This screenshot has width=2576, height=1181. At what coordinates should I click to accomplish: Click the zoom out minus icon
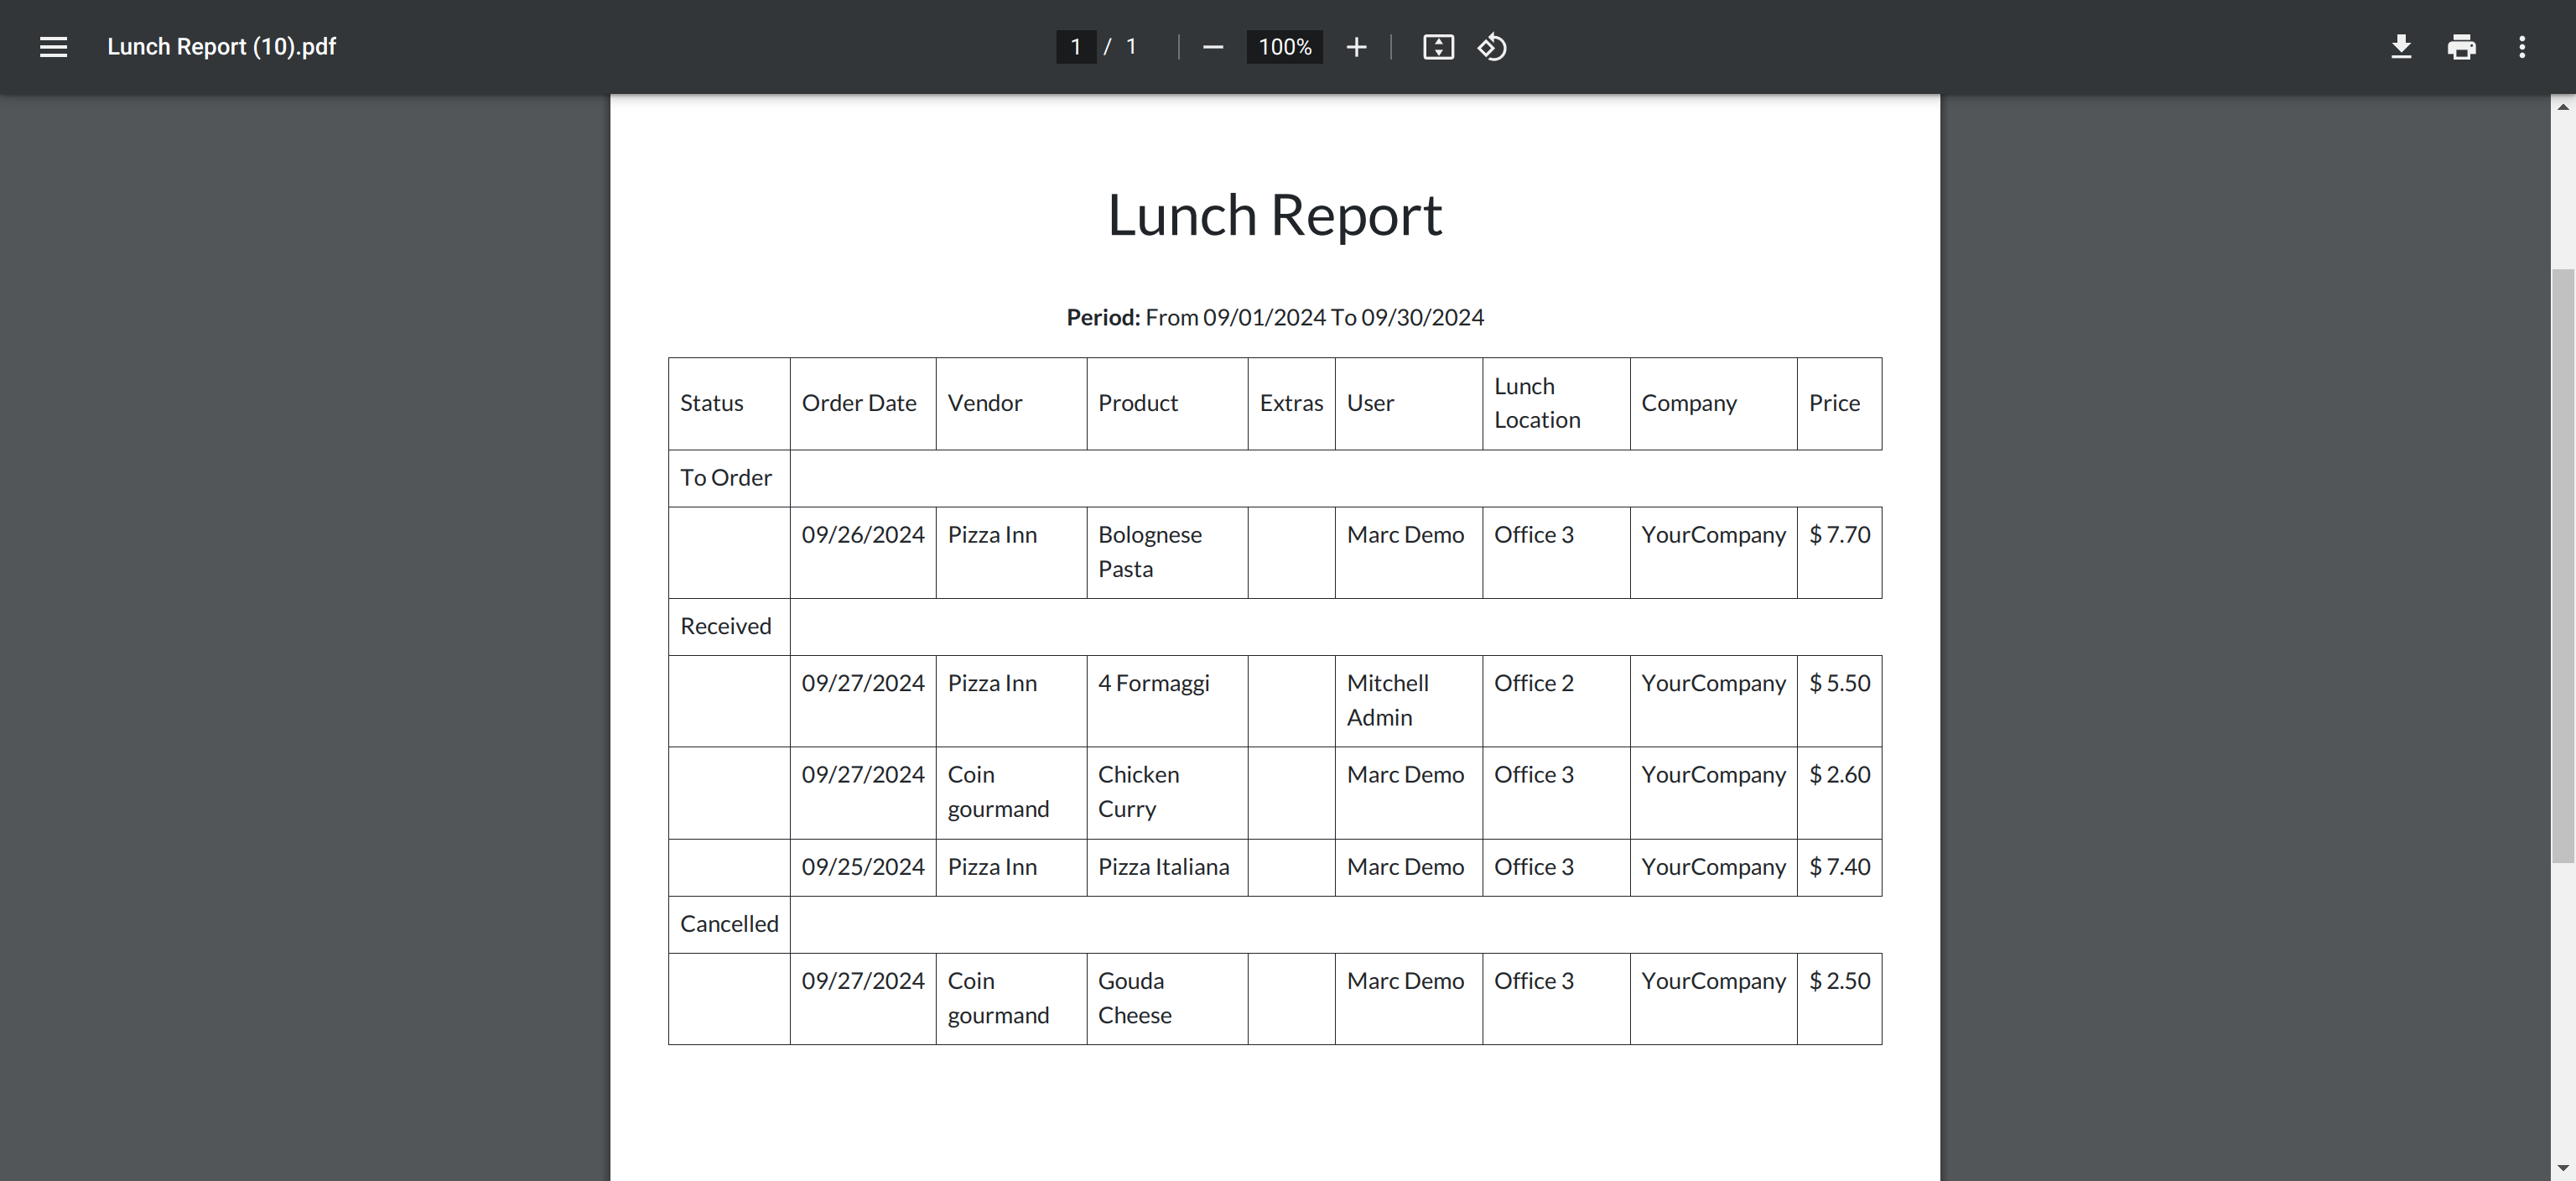click(1212, 47)
